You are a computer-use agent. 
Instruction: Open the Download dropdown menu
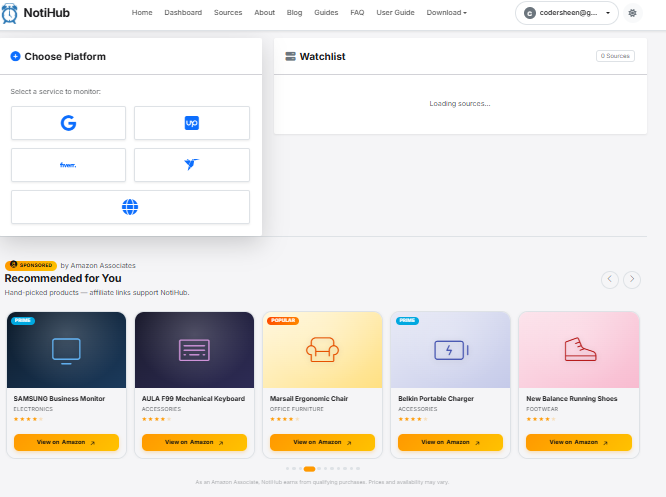tap(446, 13)
